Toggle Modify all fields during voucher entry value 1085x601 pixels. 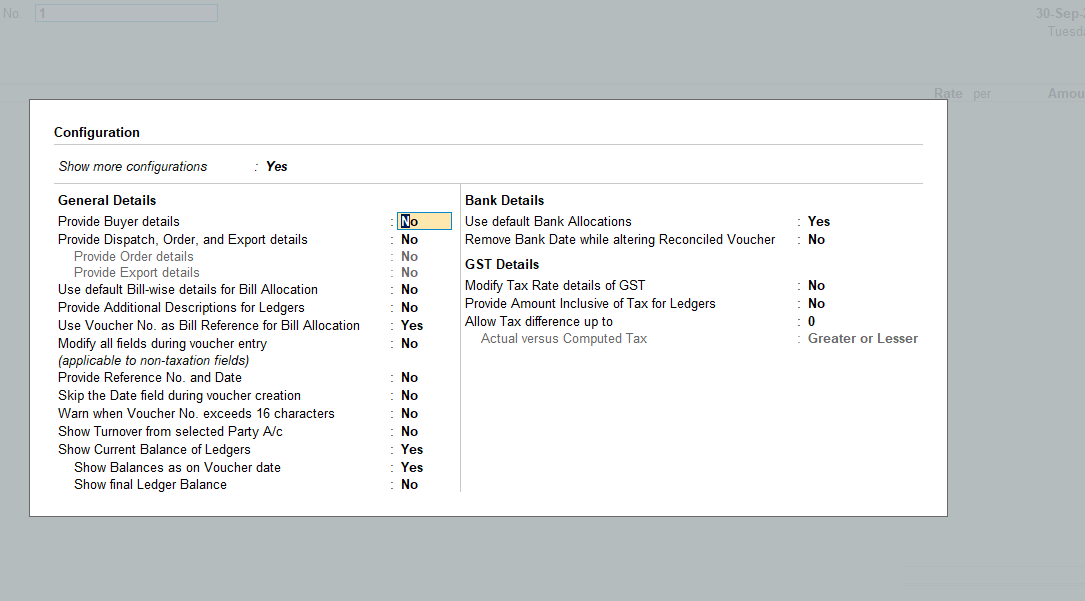(x=409, y=343)
